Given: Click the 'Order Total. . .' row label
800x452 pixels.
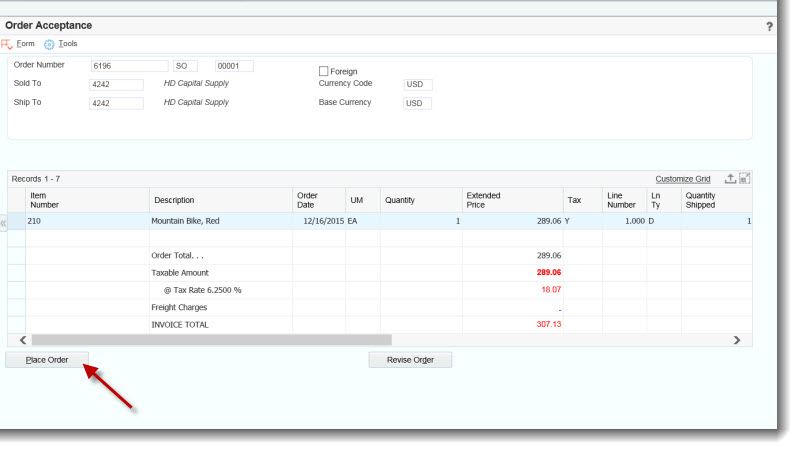Looking at the screenshot, I should point(177,255).
